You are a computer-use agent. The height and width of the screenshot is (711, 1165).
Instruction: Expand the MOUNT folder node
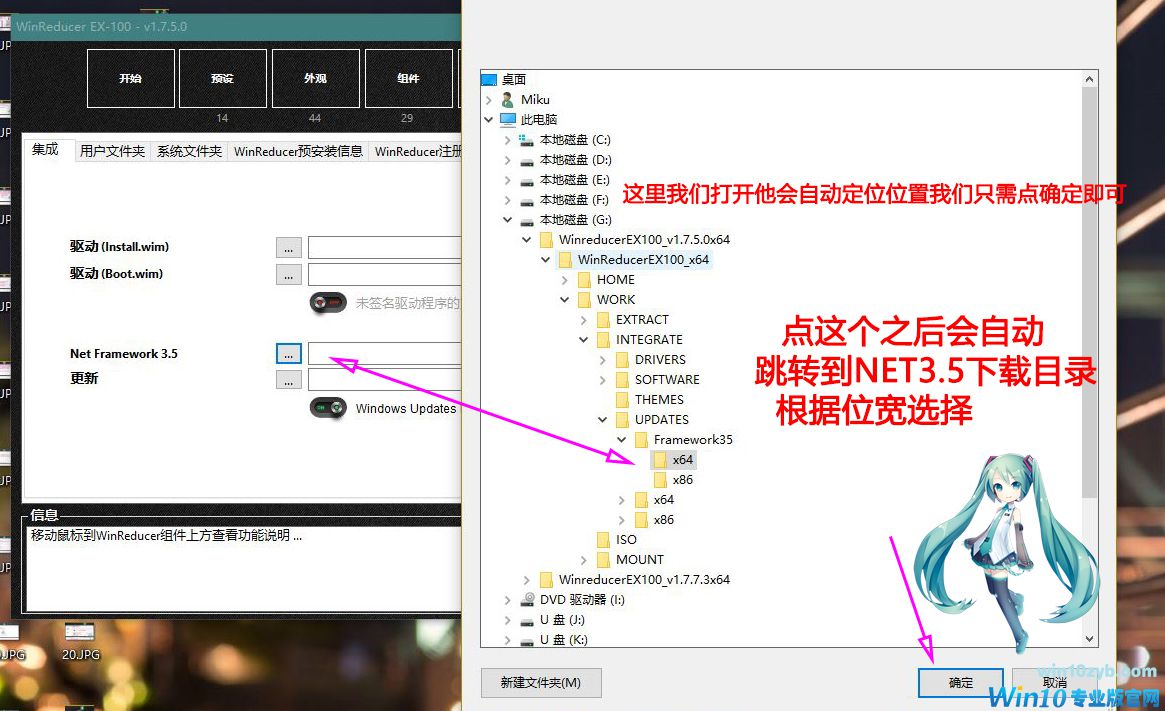[584, 560]
